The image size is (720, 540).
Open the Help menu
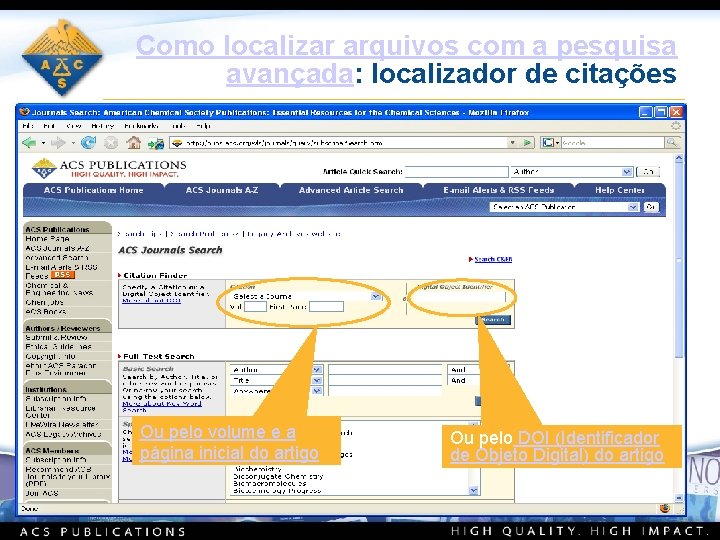203,126
